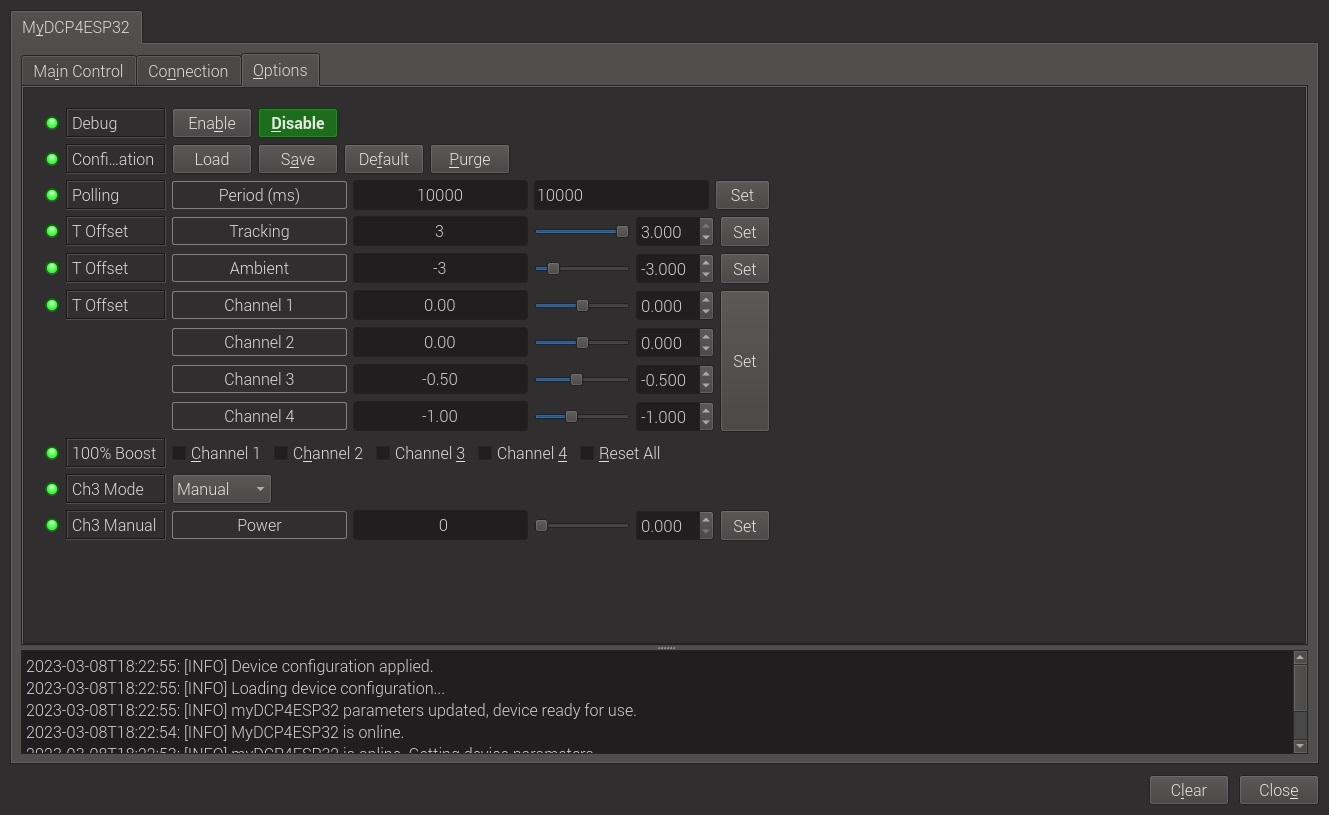Click the Polling period input field
This screenshot has width=1329, height=815.
point(620,195)
